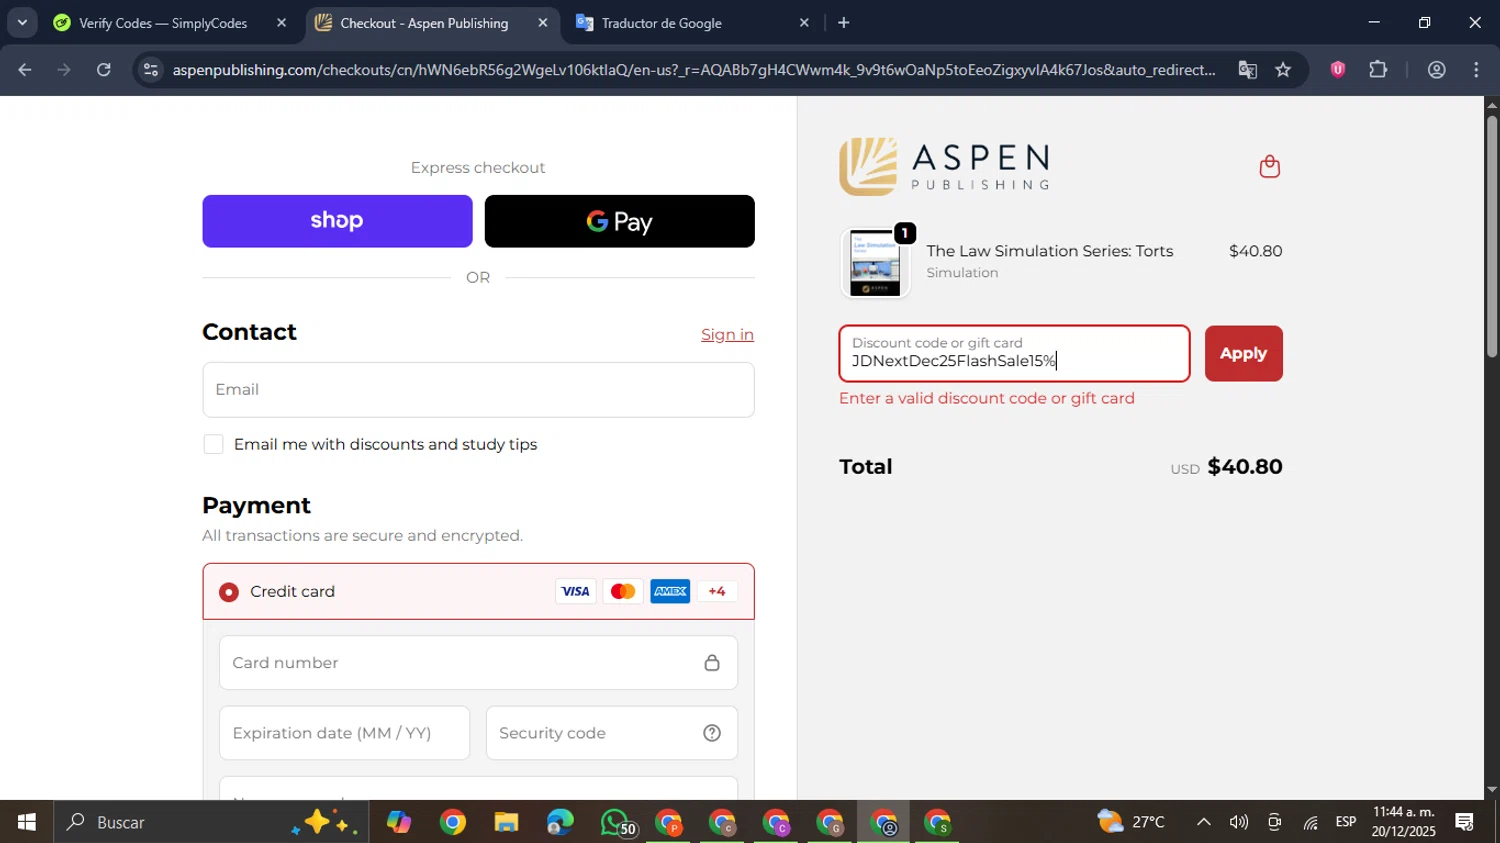Image resolution: width=1500 pixels, height=843 pixels.
Task: Apply the discount code
Action: pyautogui.click(x=1243, y=354)
